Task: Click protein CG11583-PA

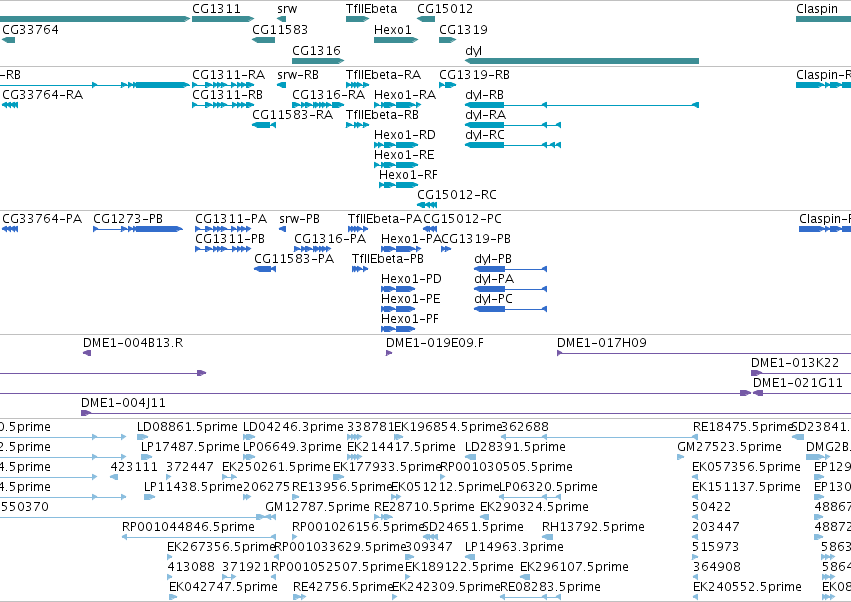Action: coord(294,259)
